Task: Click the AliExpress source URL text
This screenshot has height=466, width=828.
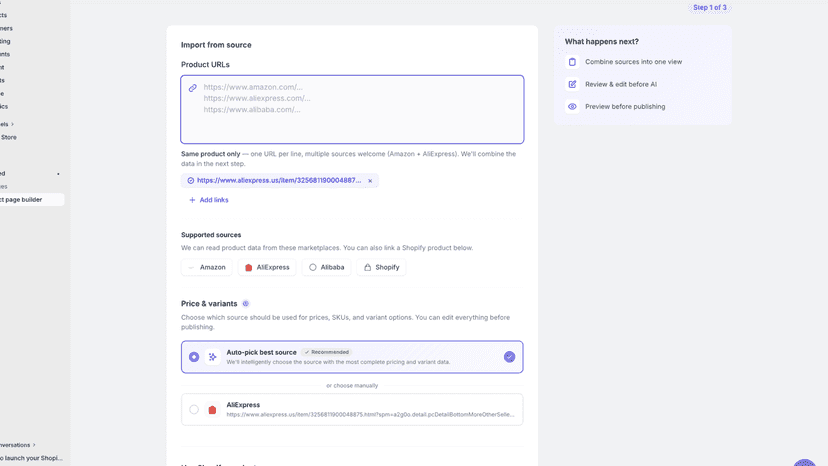Action: tap(370, 415)
